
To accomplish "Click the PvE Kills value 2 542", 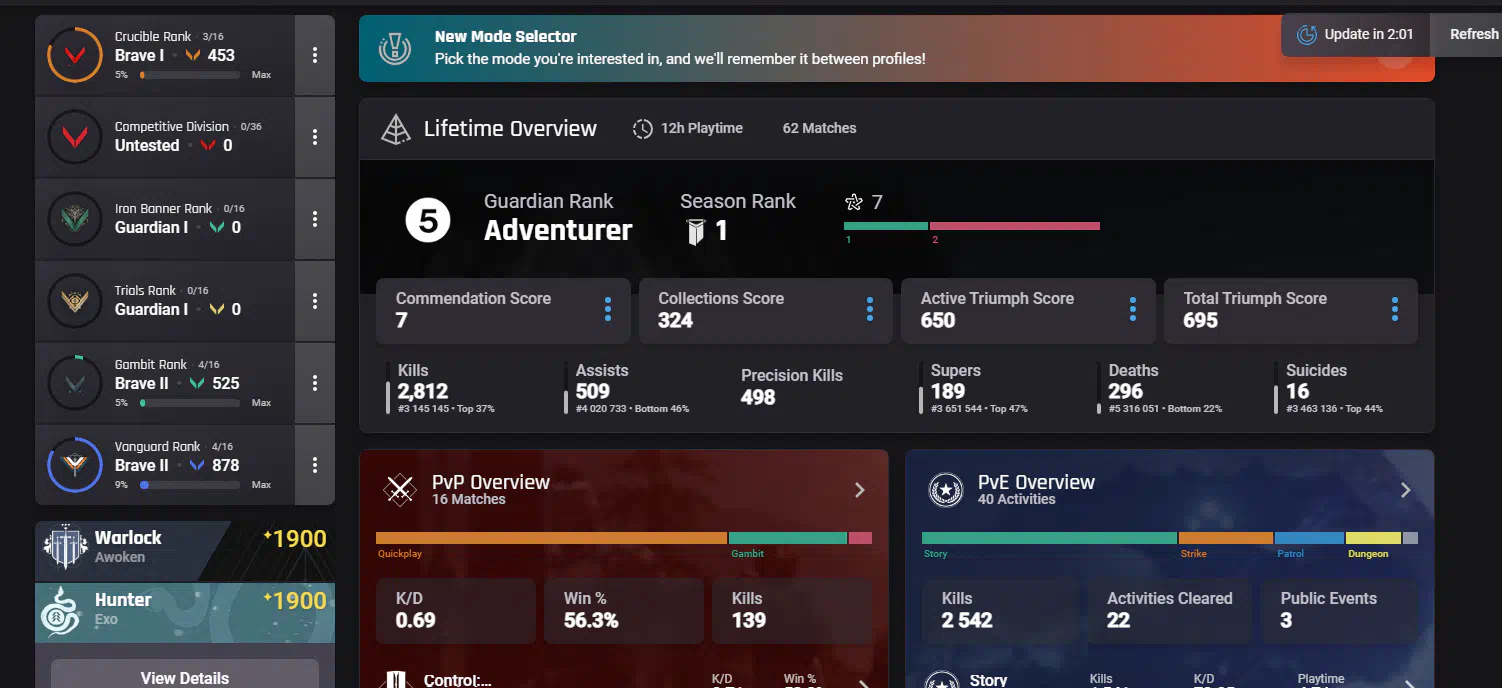I will pos(968,620).
